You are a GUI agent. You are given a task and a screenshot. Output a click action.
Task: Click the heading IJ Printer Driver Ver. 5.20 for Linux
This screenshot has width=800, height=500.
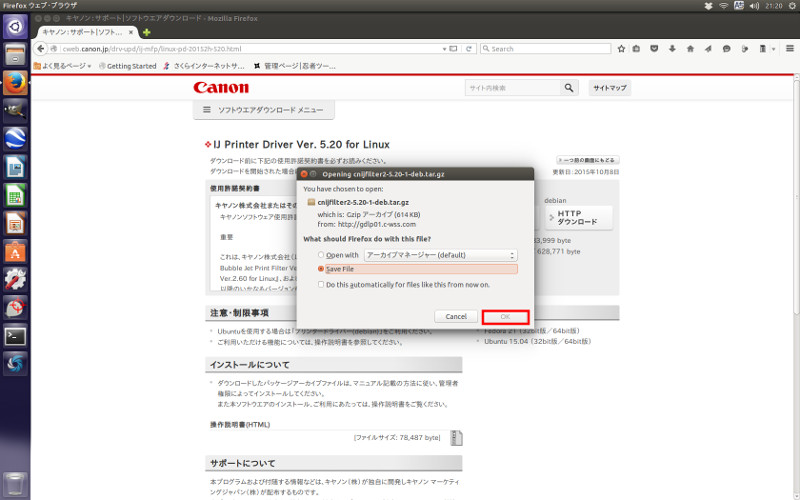301,144
